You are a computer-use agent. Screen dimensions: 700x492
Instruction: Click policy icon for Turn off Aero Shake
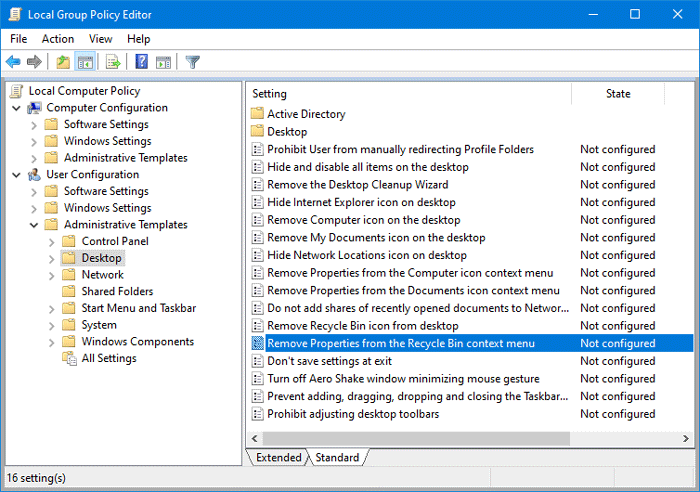click(257, 379)
